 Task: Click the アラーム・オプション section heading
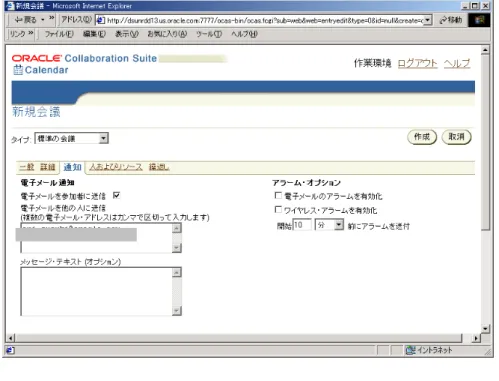(x=306, y=183)
